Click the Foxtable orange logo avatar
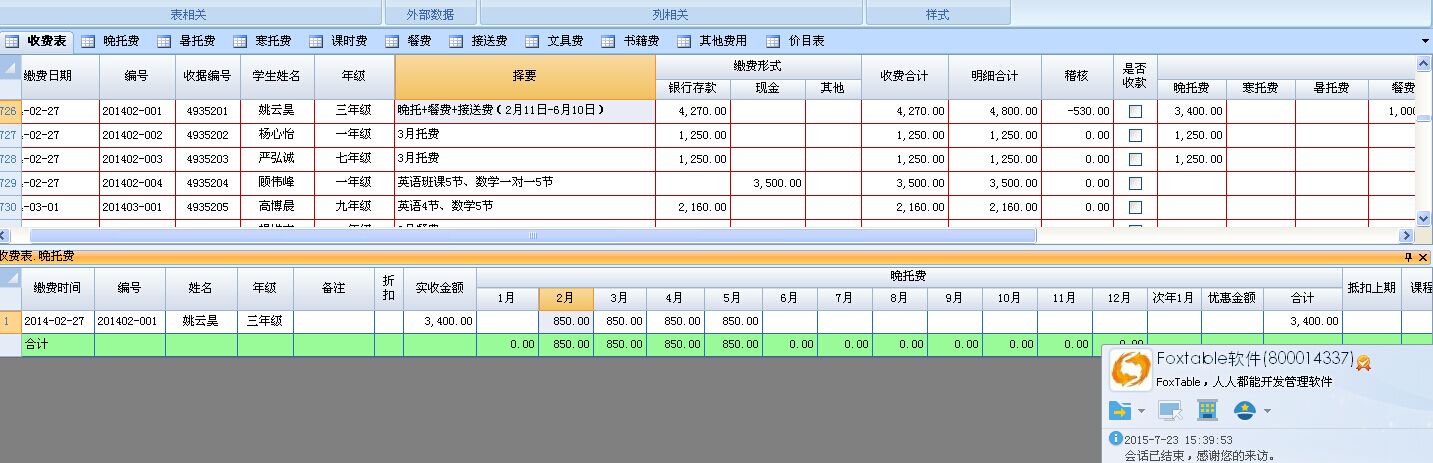The height and width of the screenshot is (463, 1433). click(x=1130, y=370)
